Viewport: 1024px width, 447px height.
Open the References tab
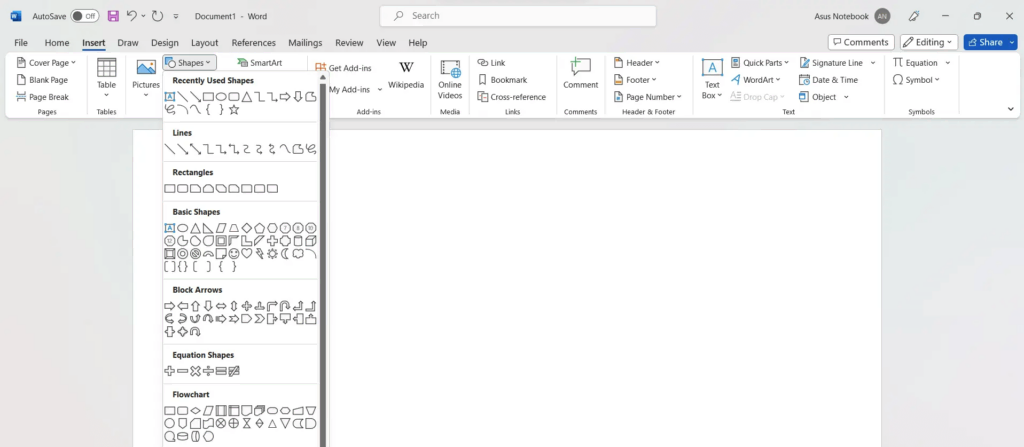pyautogui.click(x=253, y=43)
